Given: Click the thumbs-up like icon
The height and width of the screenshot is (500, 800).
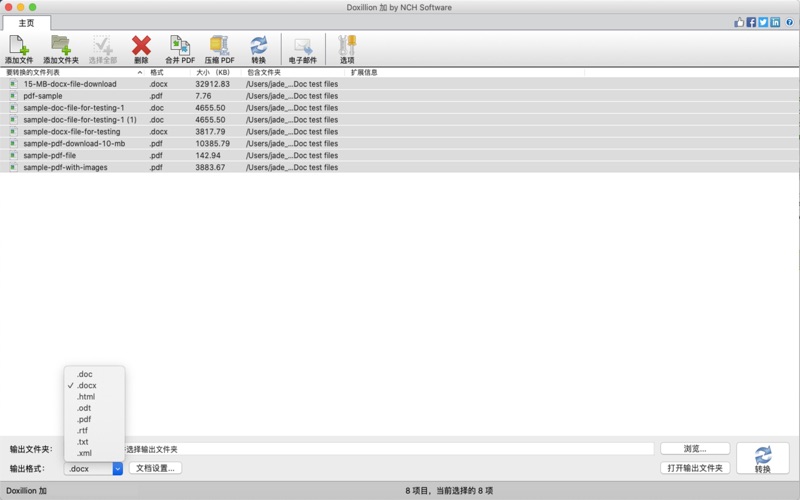Looking at the screenshot, I should click(739, 22).
